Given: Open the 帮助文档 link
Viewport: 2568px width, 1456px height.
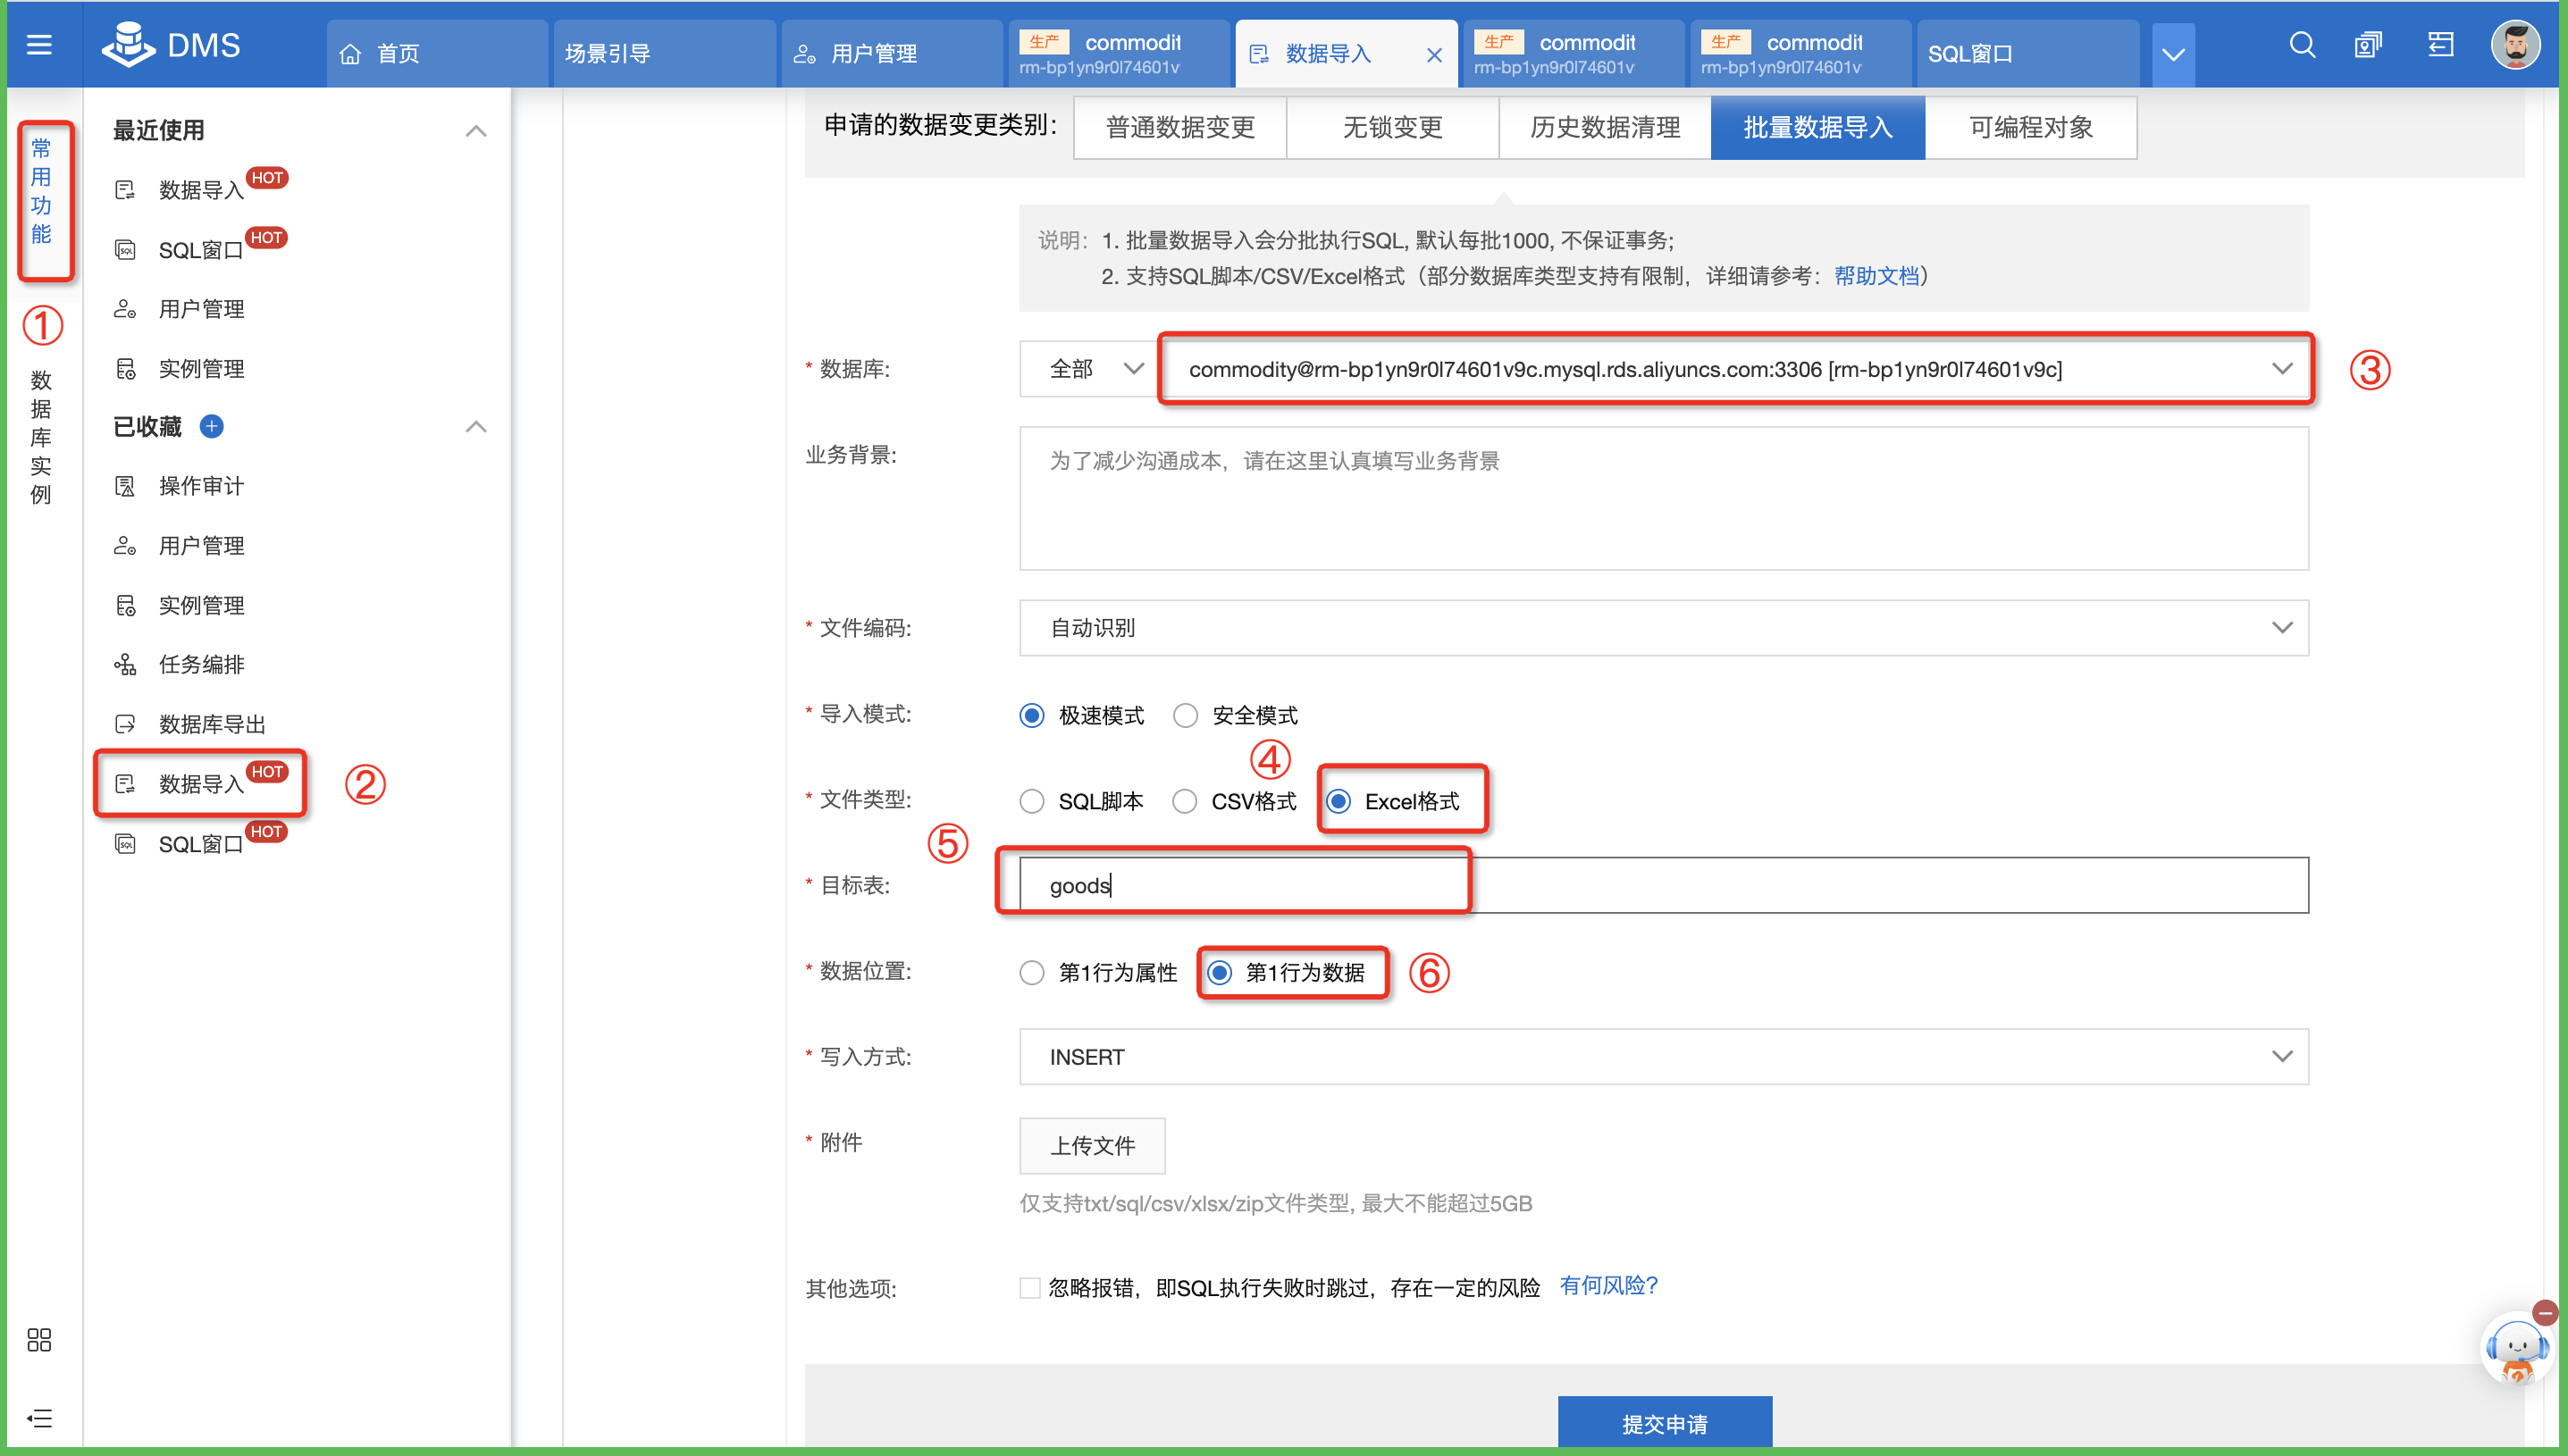Looking at the screenshot, I should point(1876,276).
